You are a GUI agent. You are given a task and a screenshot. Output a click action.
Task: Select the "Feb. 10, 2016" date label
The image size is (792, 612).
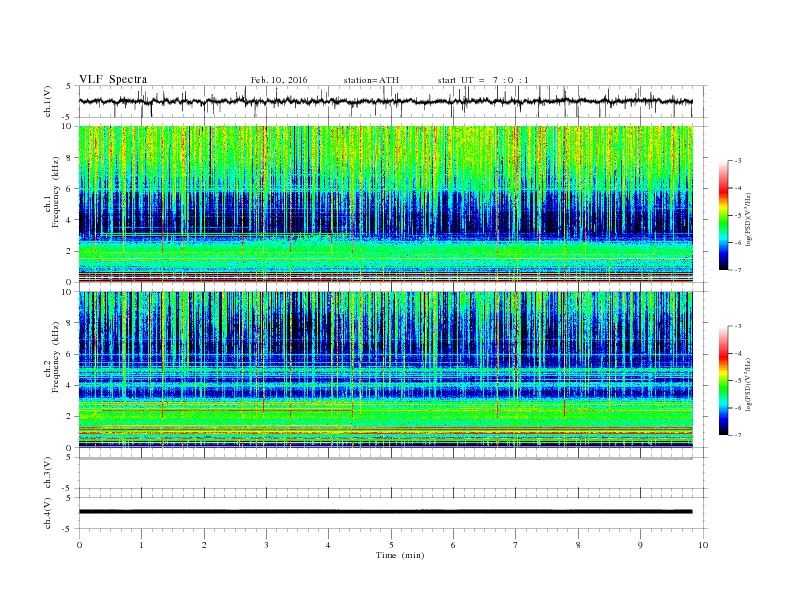tap(279, 80)
